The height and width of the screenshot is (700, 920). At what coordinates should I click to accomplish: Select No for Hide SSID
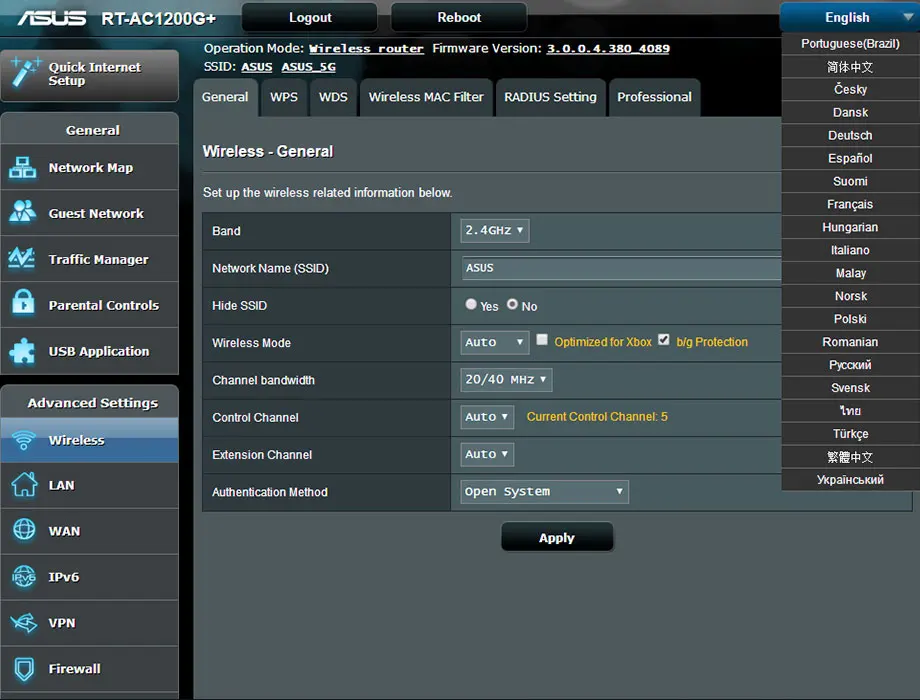(x=512, y=304)
